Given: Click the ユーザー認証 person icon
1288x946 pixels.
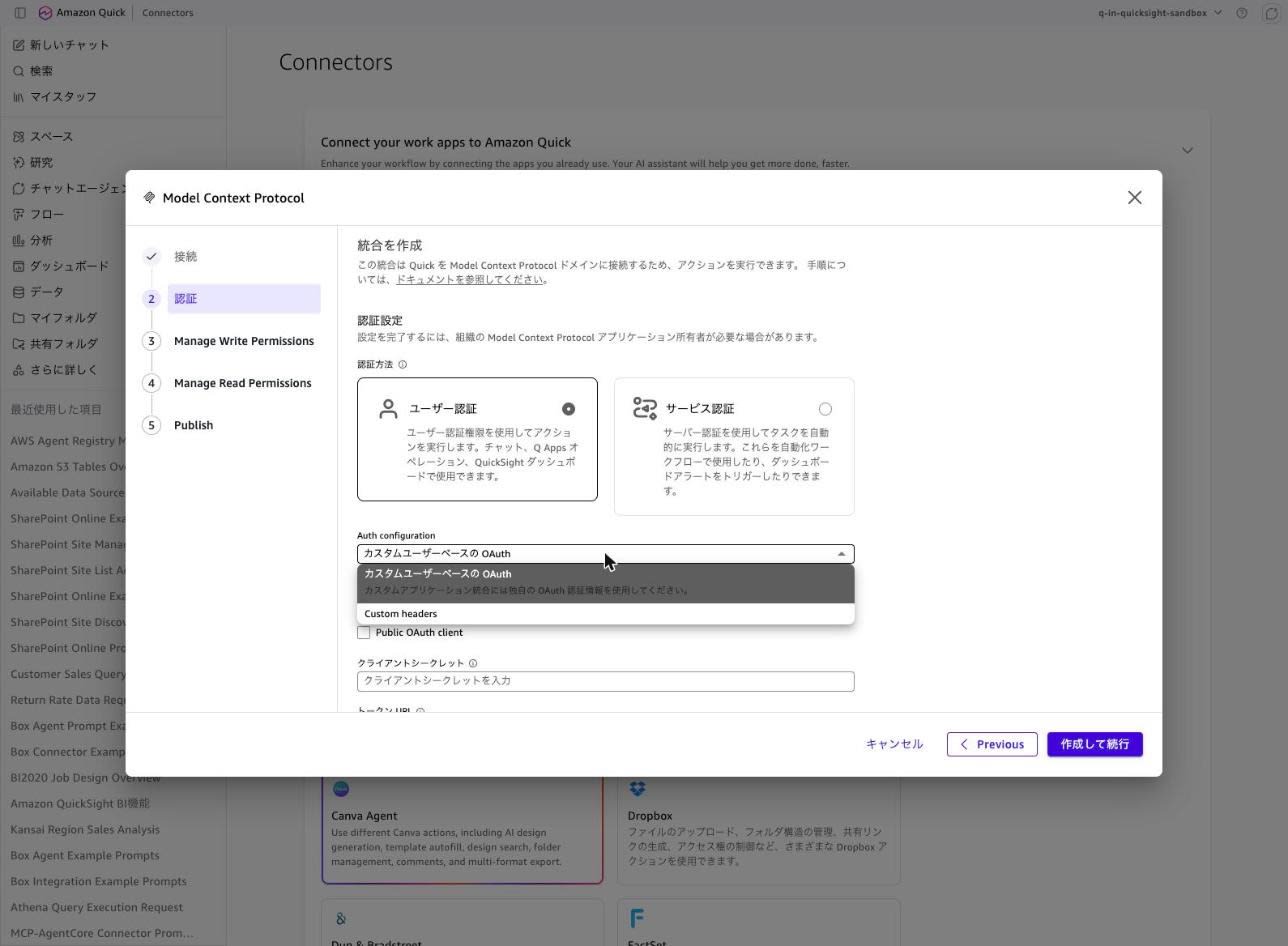Looking at the screenshot, I should [x=388, y=408].
